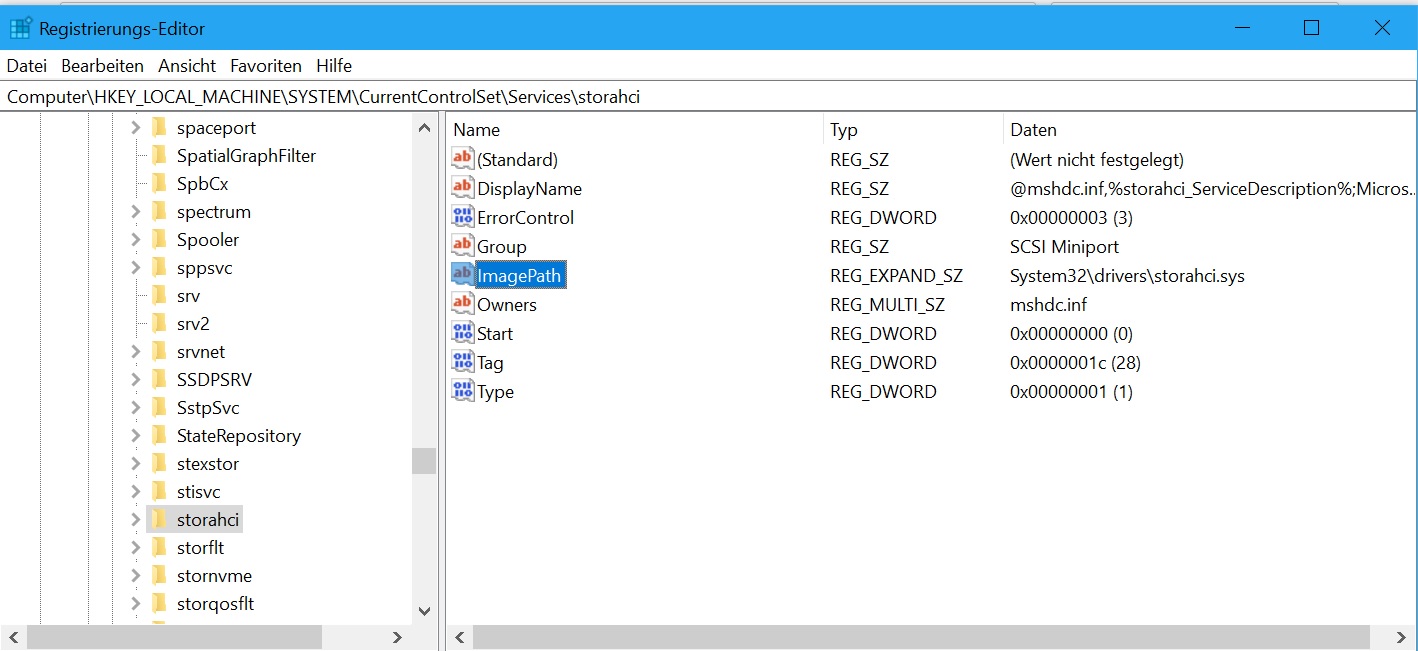
Task: Select the spaceport folder icon
Action: [158, 128]
